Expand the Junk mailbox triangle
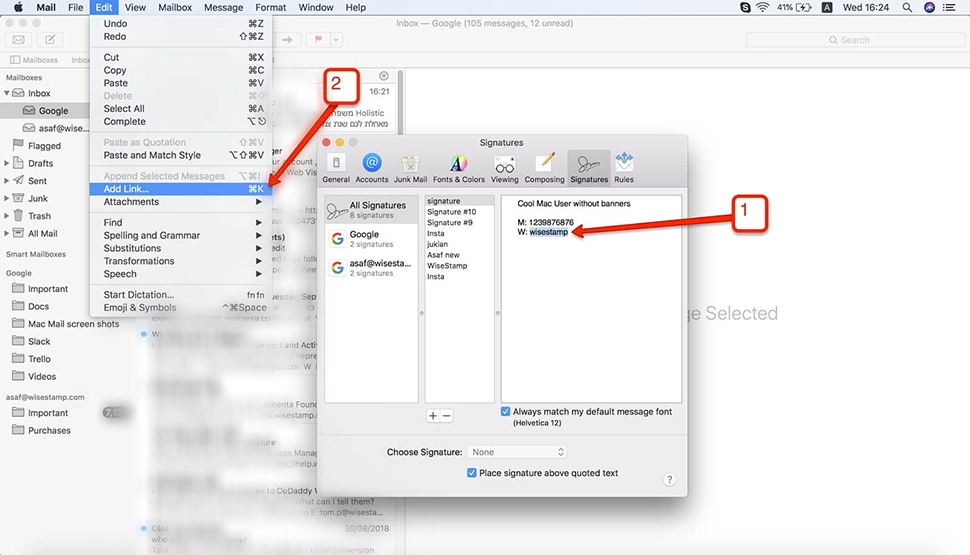Image resolution: width=970 pixels, height=555 pixels. 7,198
